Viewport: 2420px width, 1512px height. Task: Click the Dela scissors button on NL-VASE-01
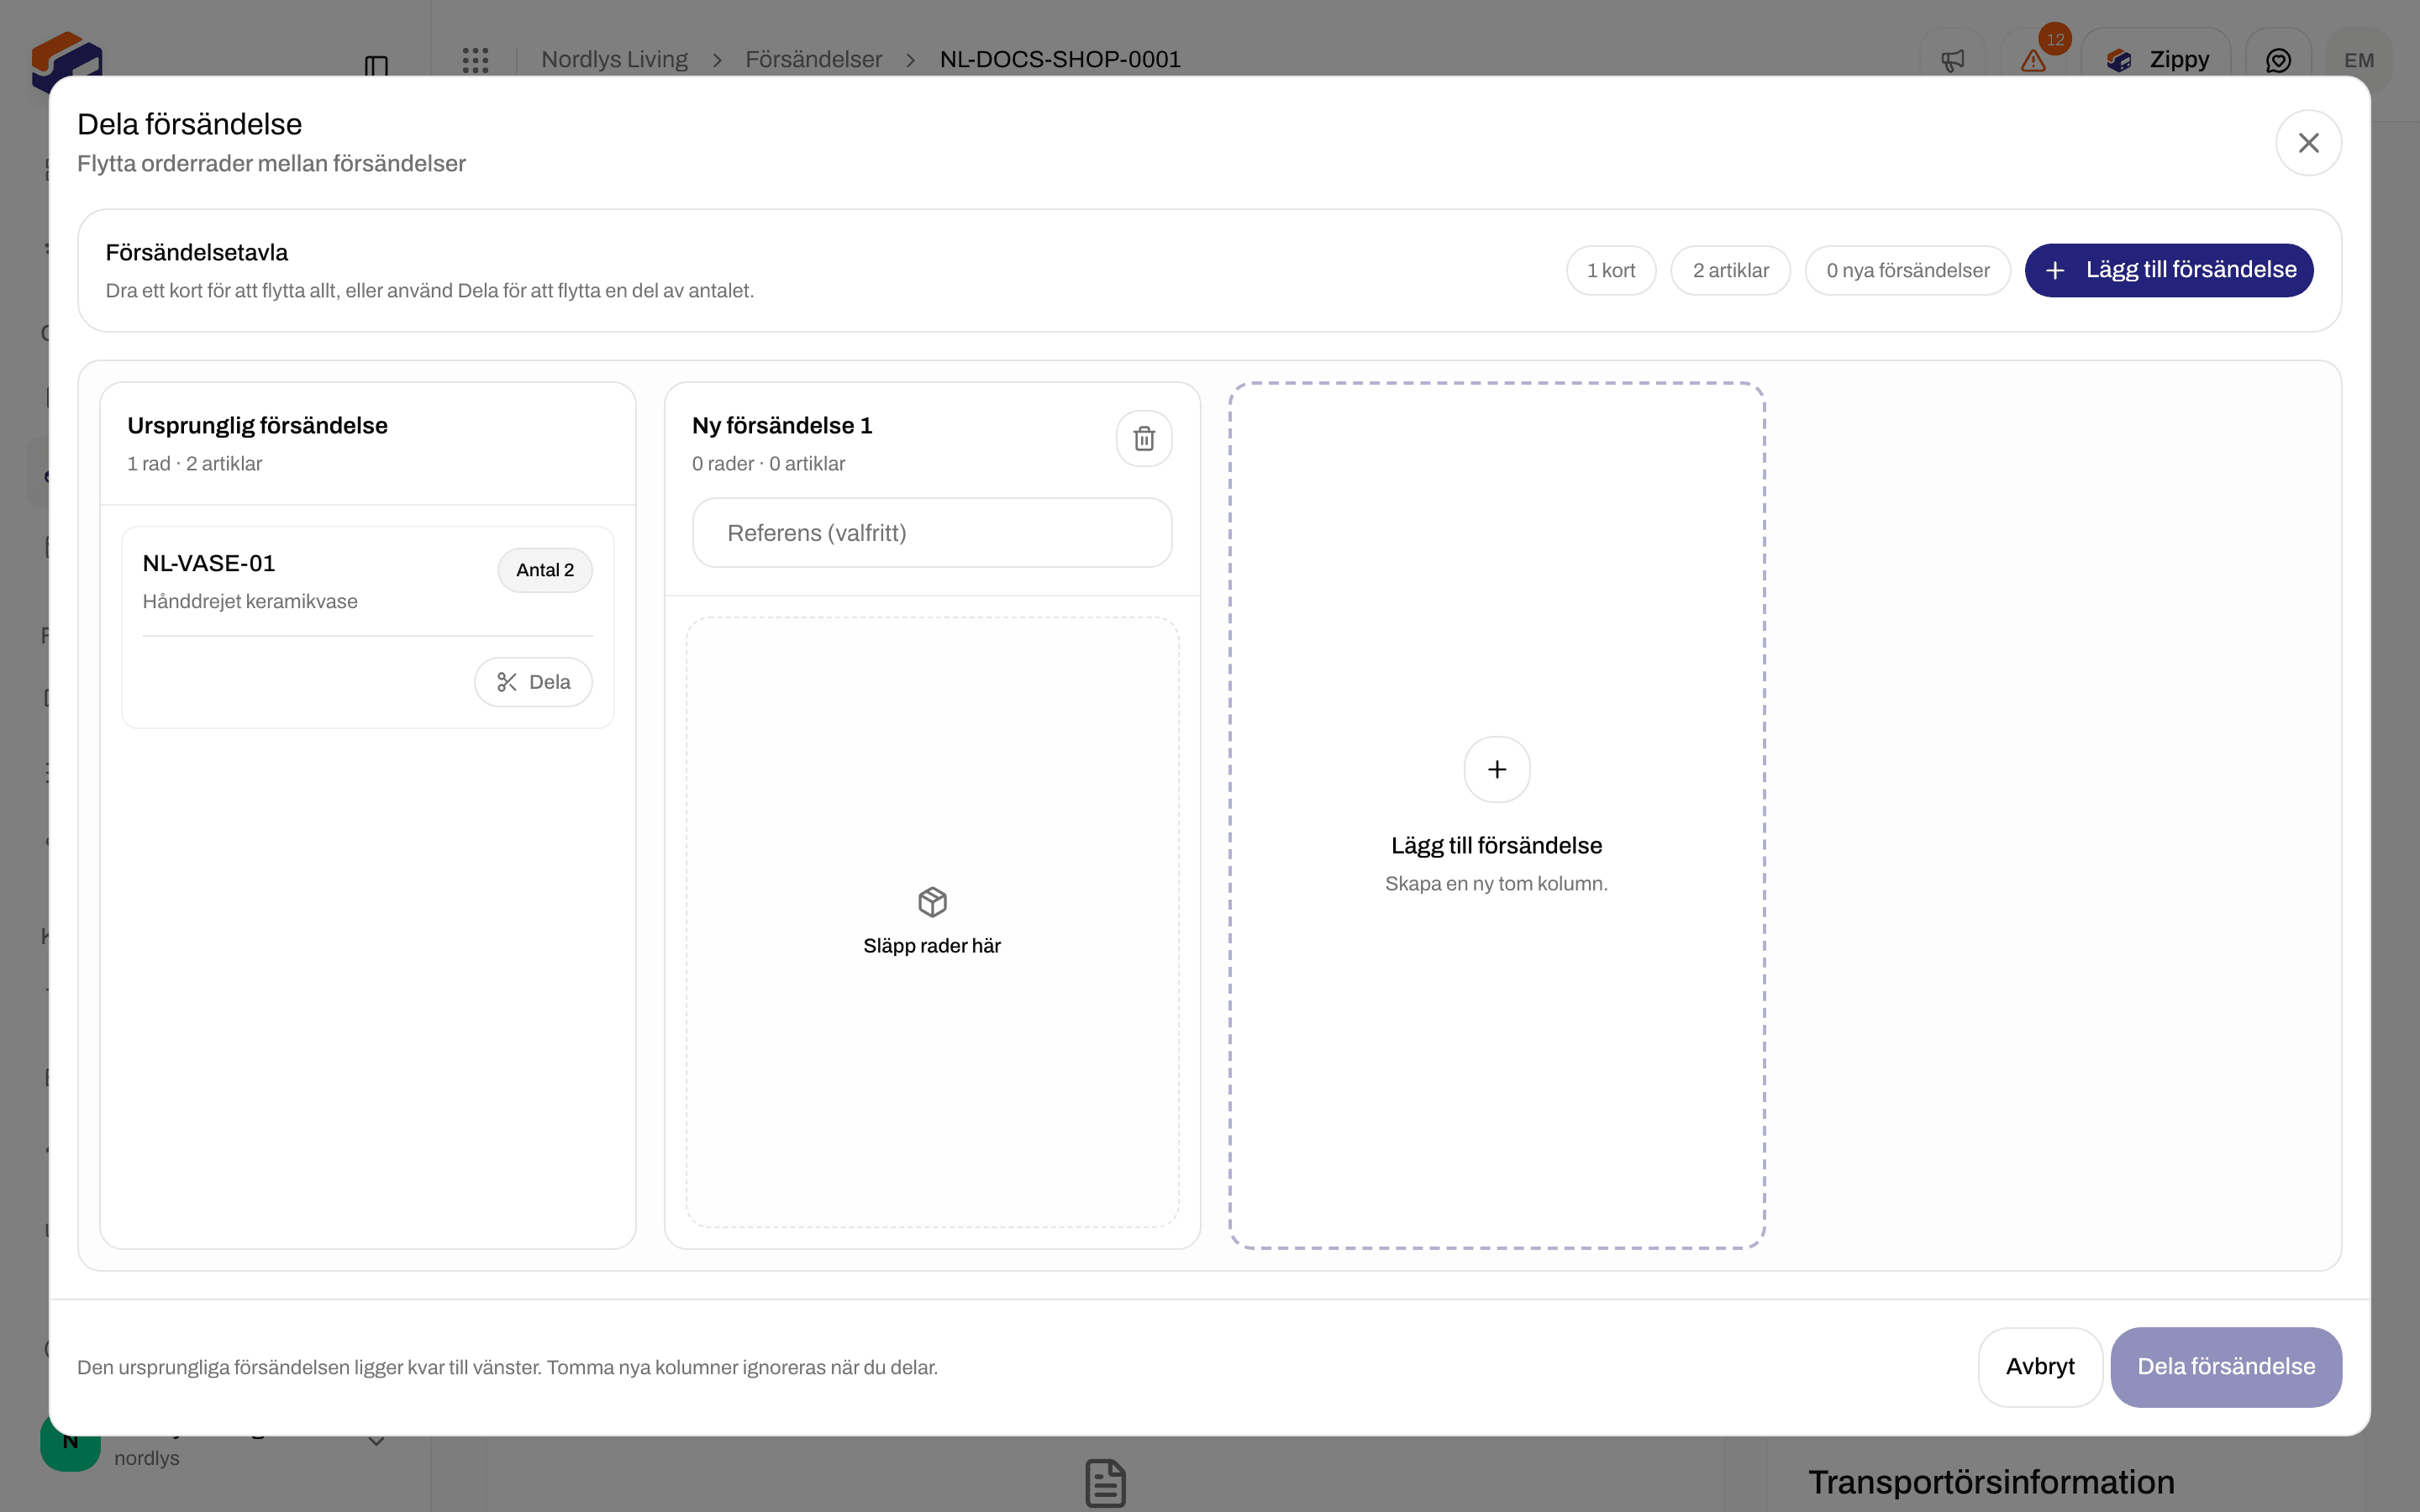click(533, 682)
